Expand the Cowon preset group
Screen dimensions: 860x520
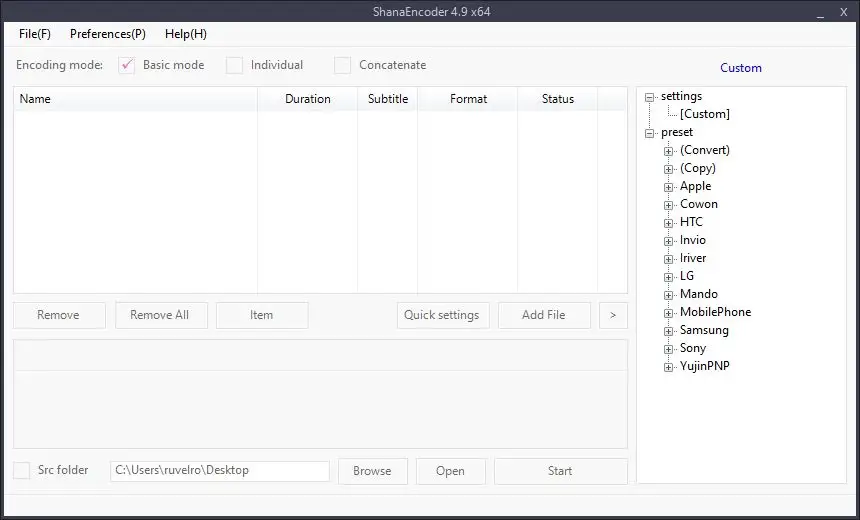(668, 205)
